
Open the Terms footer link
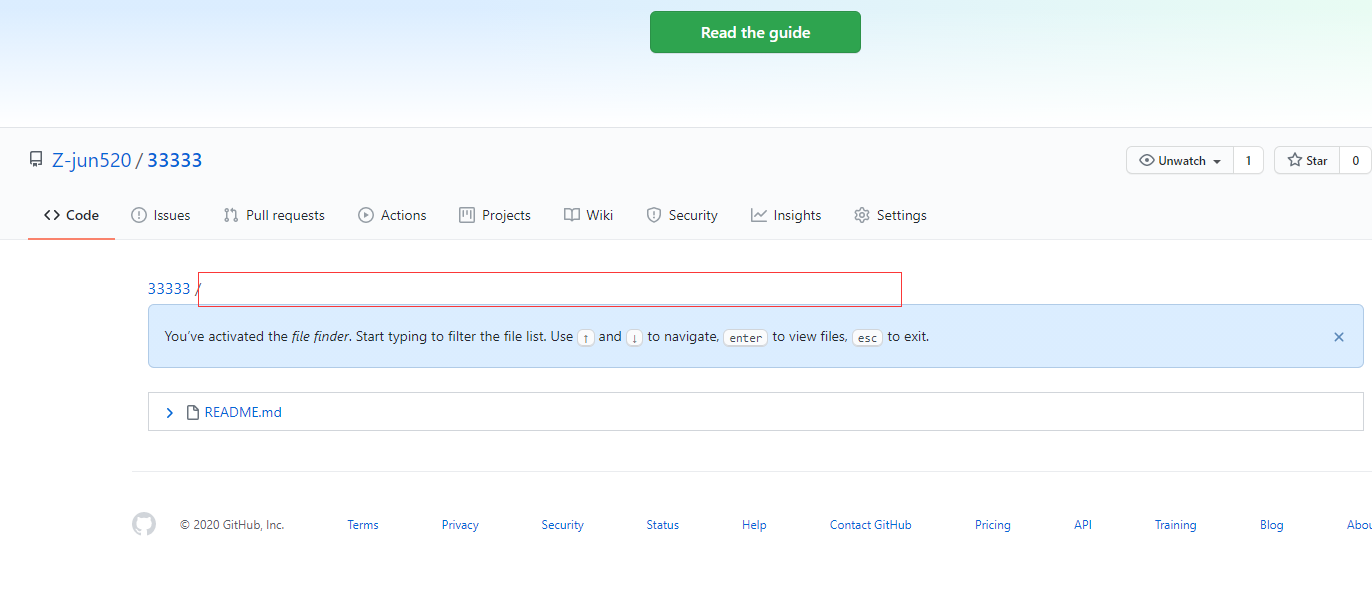tap(363, 525)
